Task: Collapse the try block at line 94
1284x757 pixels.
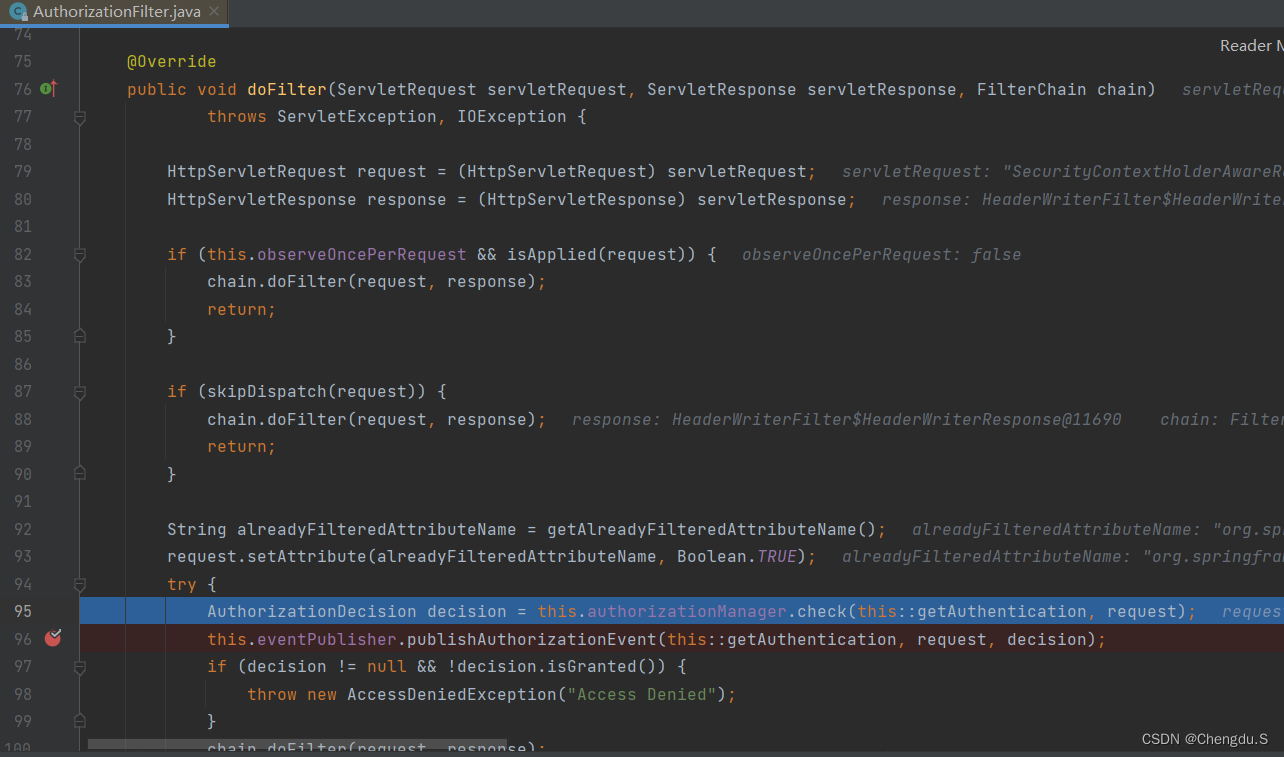Action: point(80,584)
